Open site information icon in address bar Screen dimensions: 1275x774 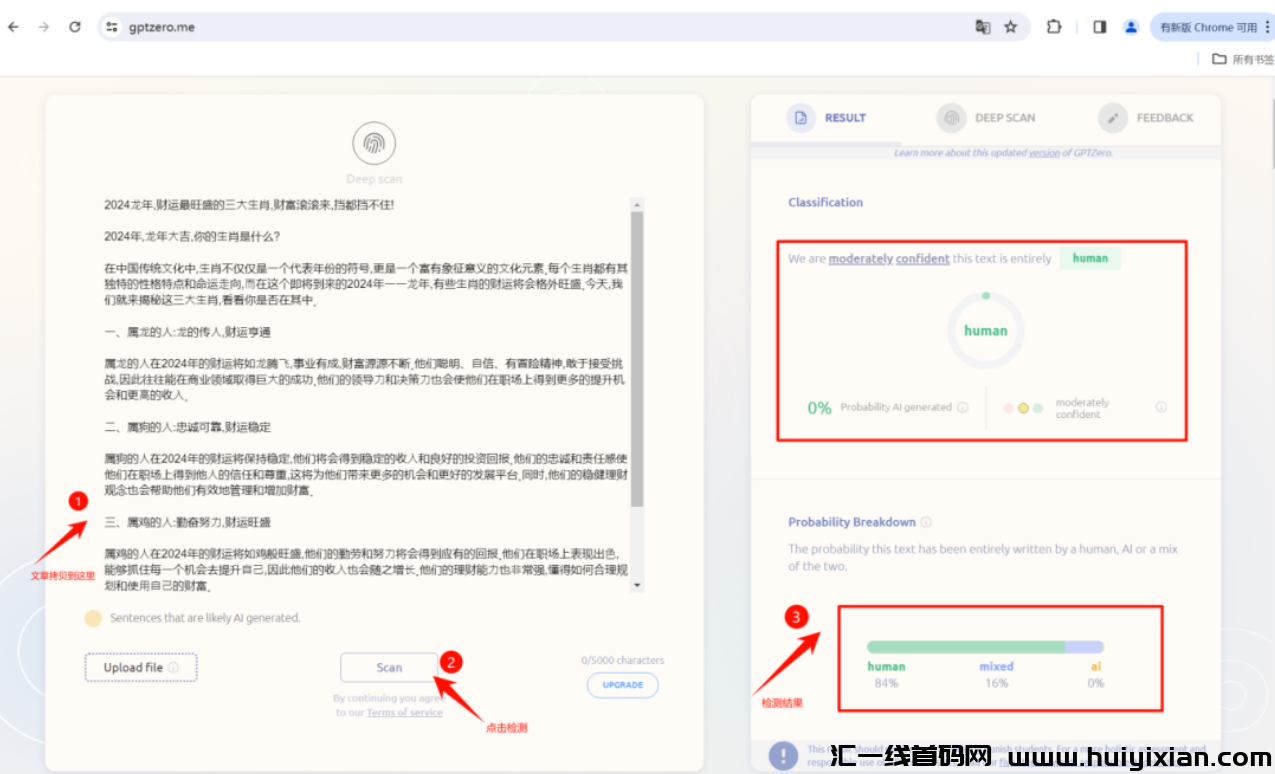click(x=114, y=27)
